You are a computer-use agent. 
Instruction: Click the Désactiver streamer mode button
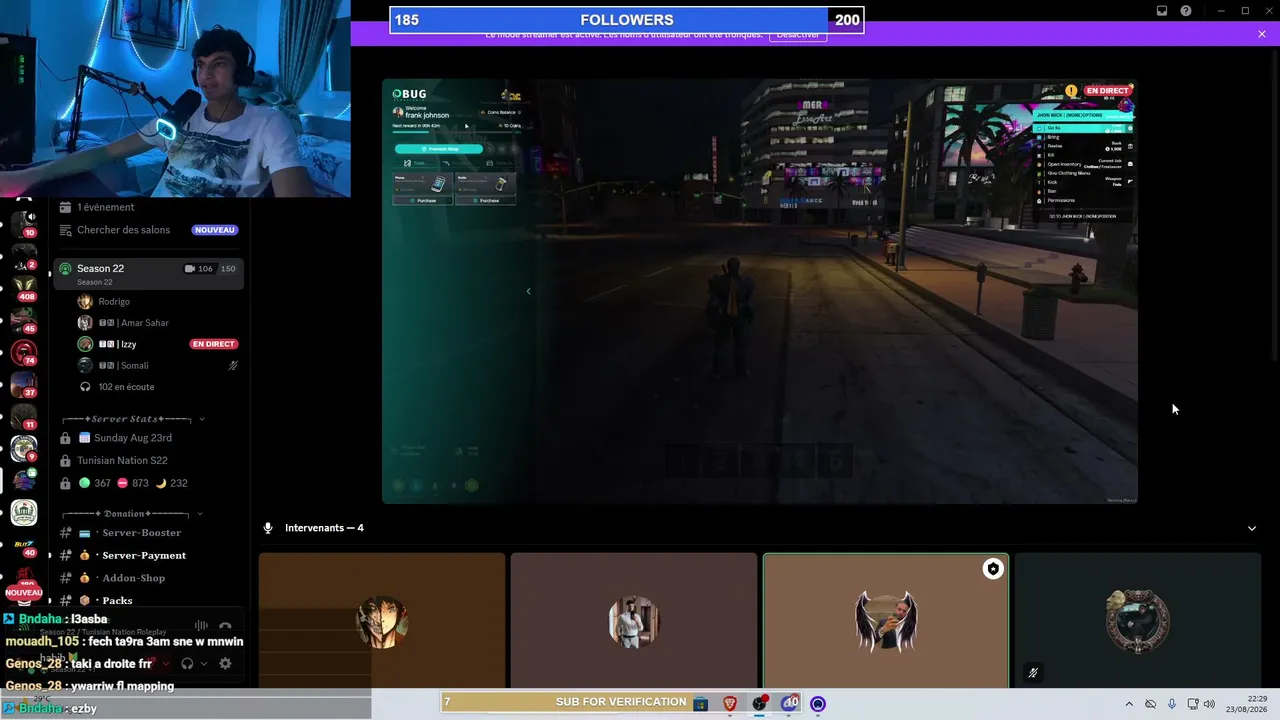(x=798, y=35)
